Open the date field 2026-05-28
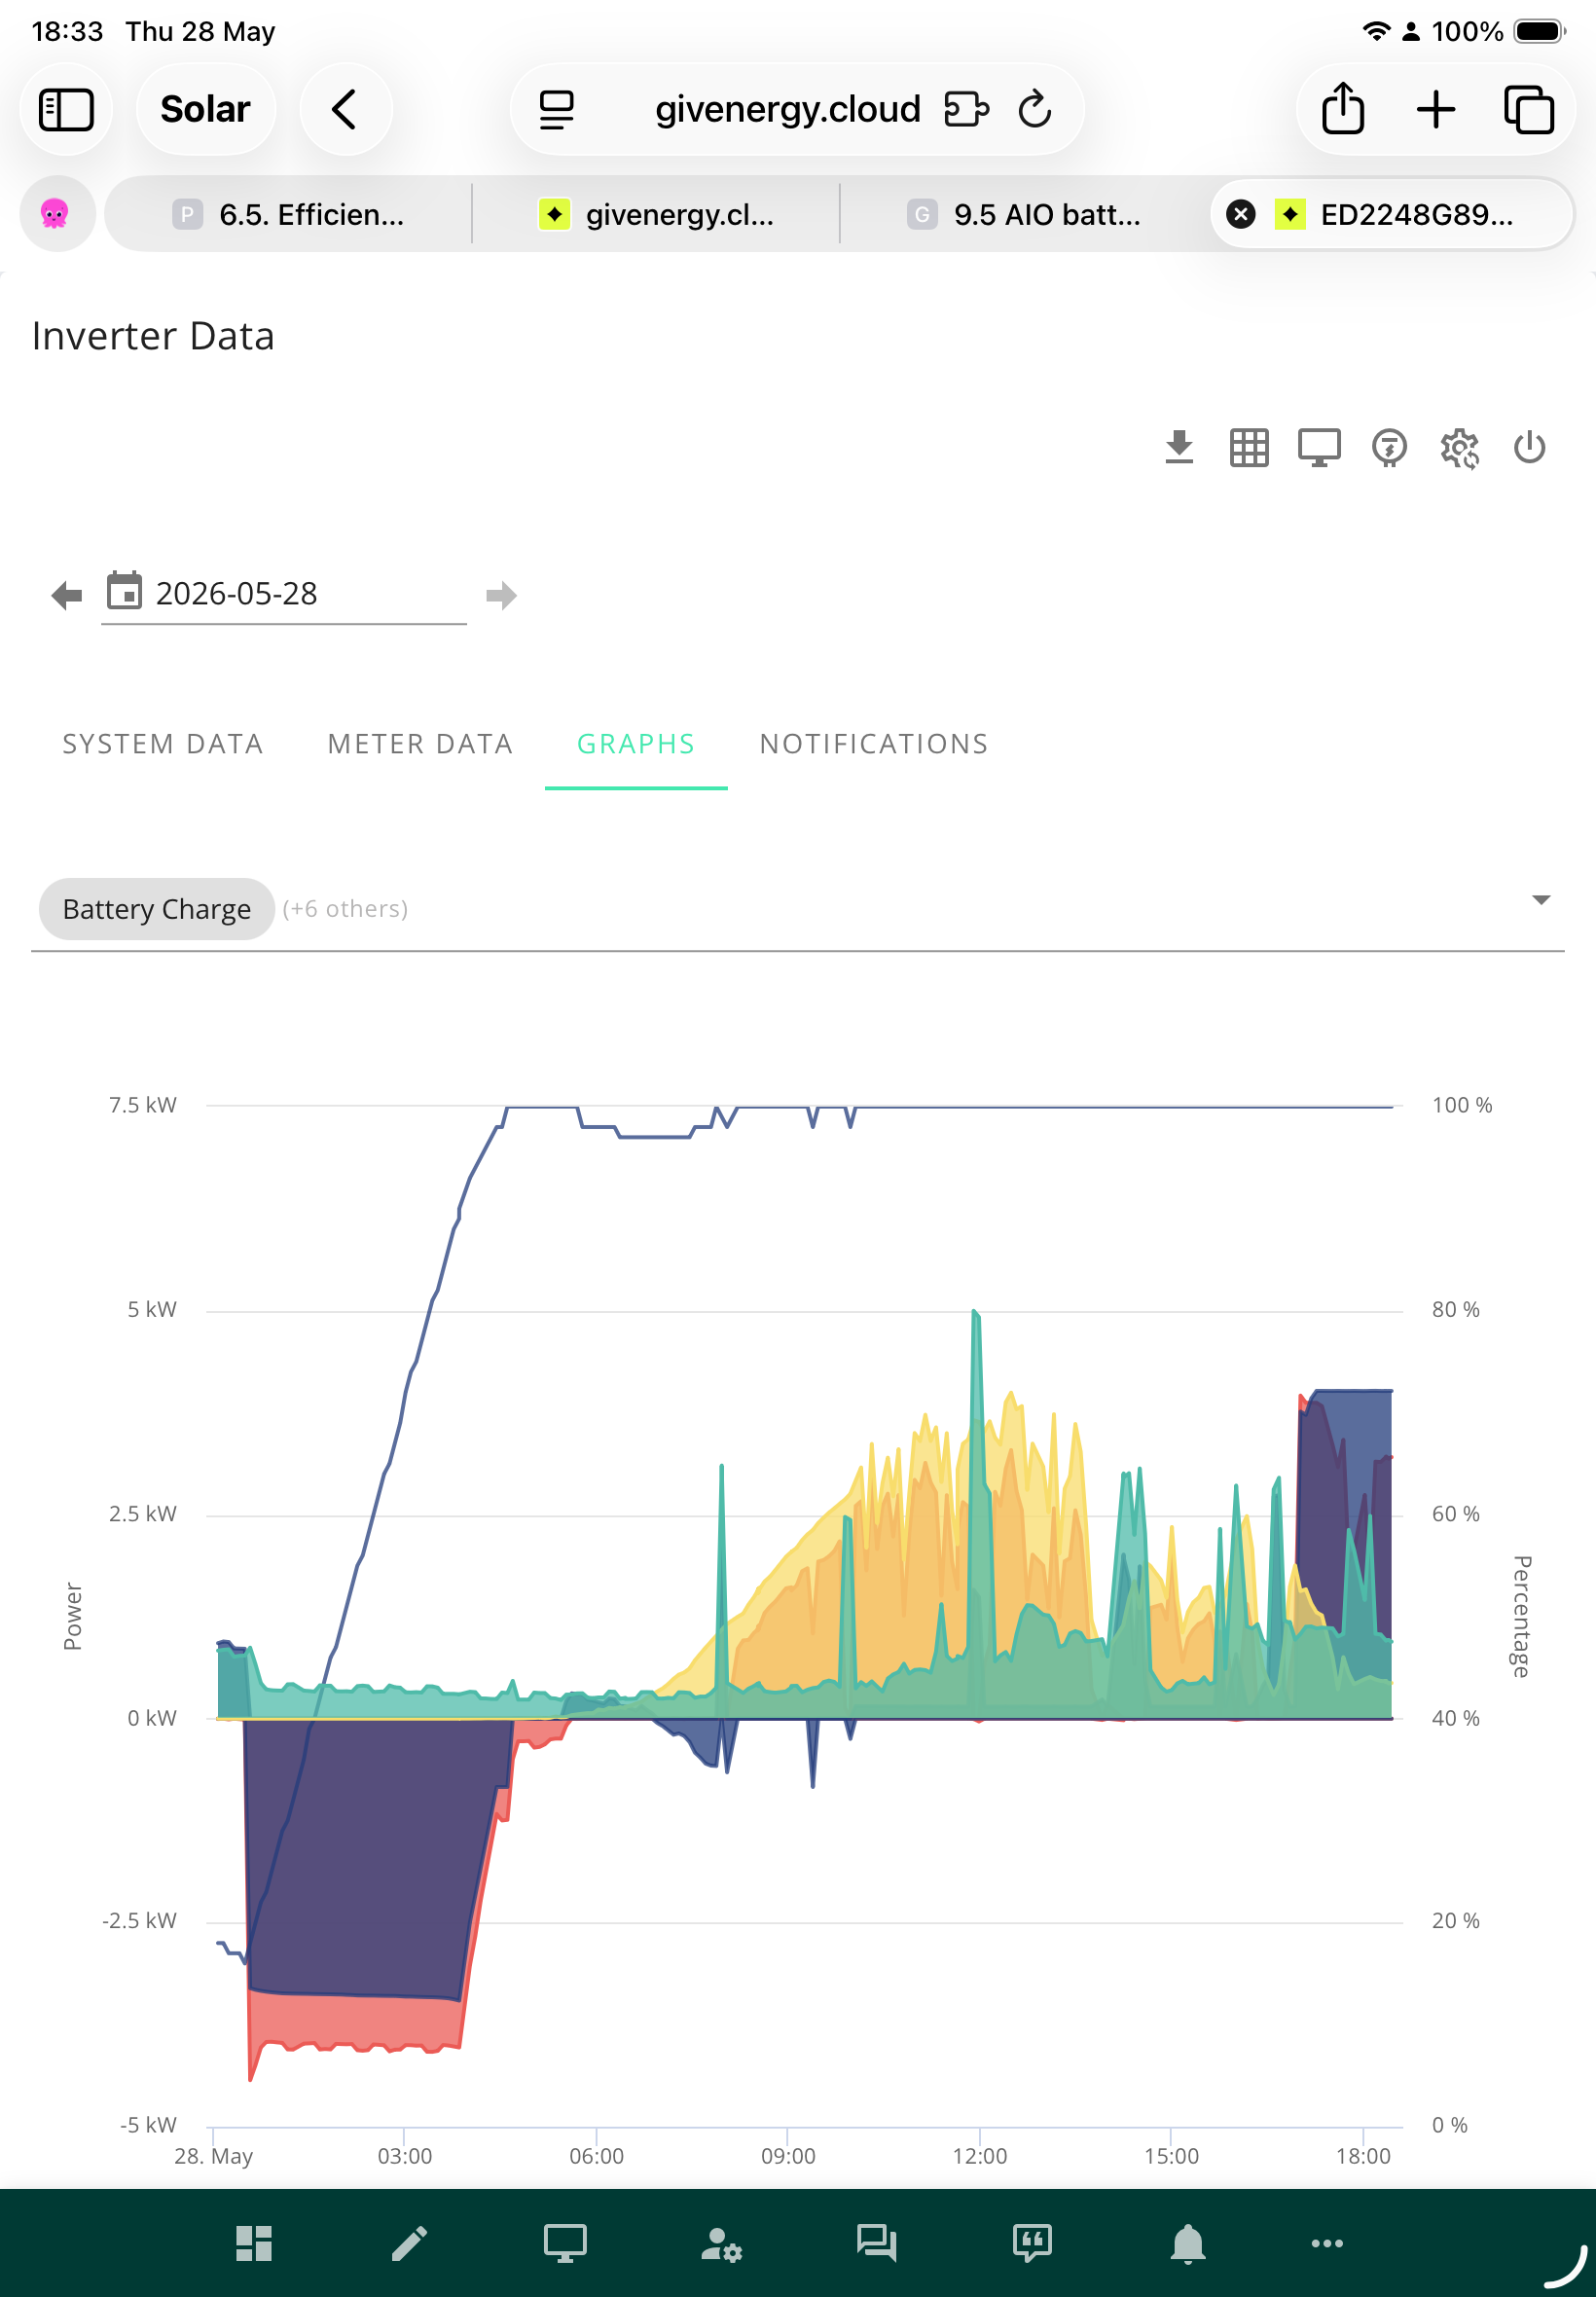Viewport: 1596px width, 2297px height. pyautogui.click(x=284, y=594)
